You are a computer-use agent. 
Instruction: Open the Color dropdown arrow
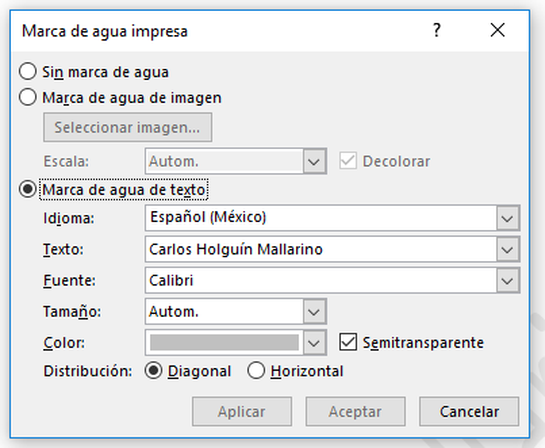[314, 343]
